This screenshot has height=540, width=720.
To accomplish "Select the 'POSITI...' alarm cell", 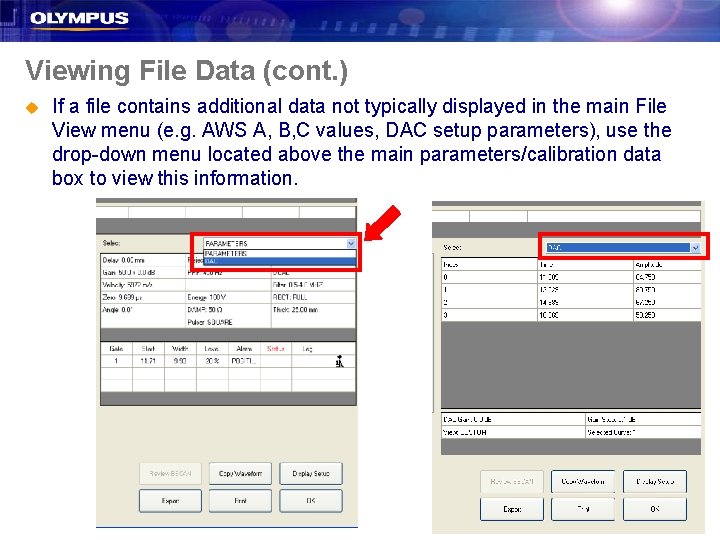I will point(244,361).
